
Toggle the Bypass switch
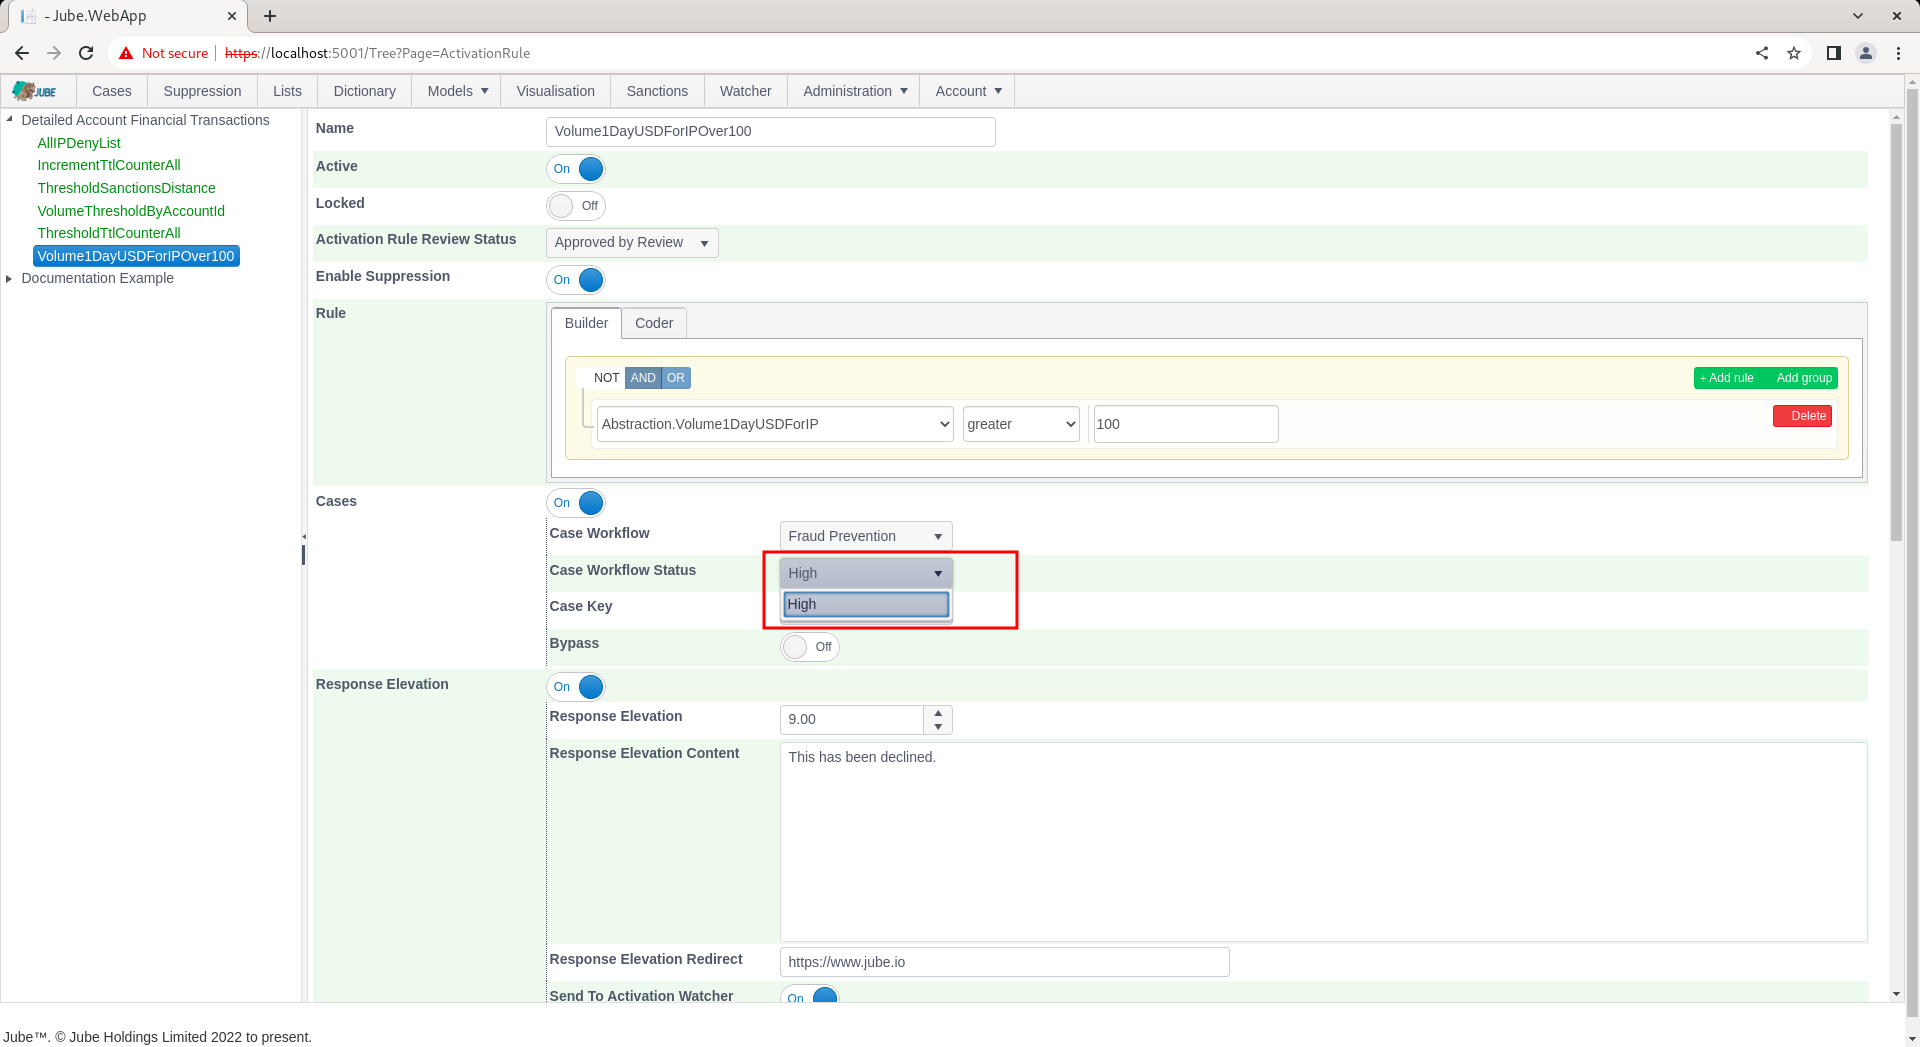click(x=810, y=647)
